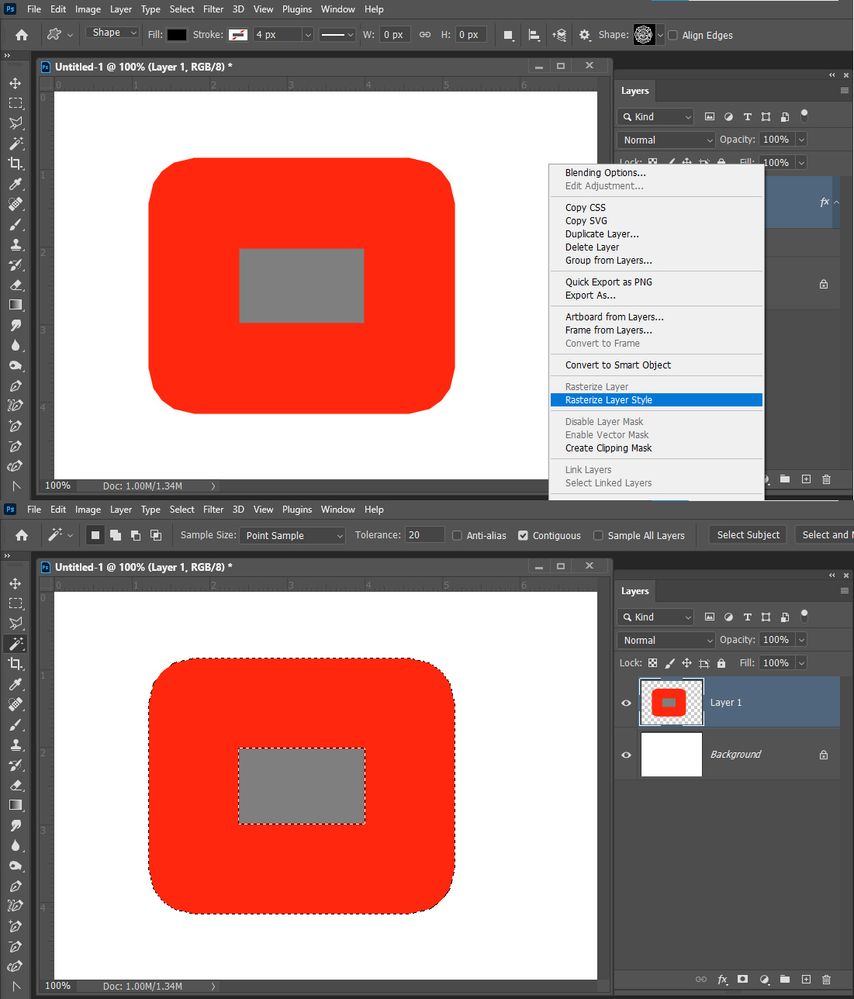Click the black Fill color swatch
The height and width of the screenshot is (999, 854).
pyautogui.click(x=177, y=34)
